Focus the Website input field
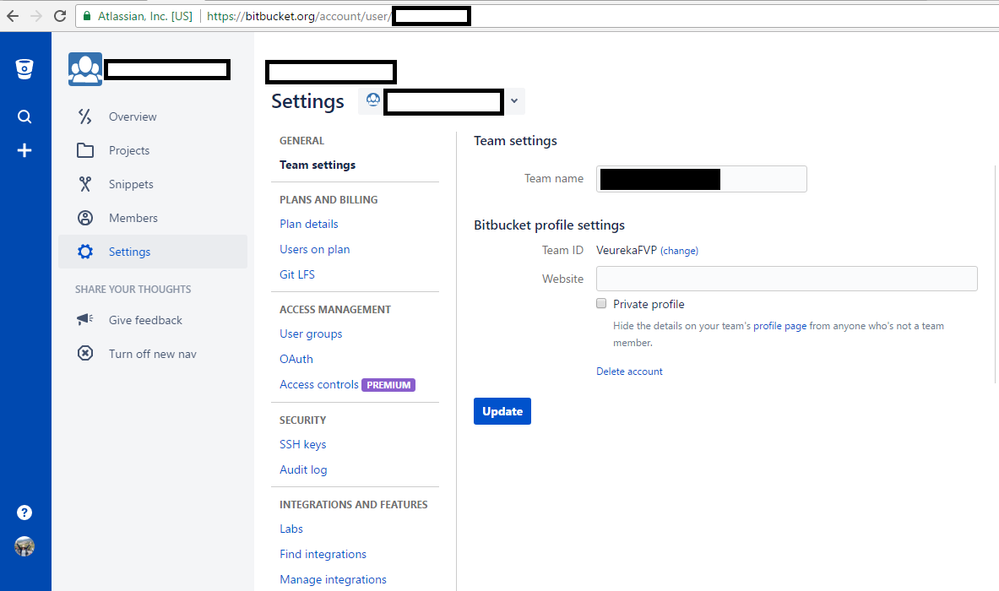The image size is (999, 591). click(787, 279)
